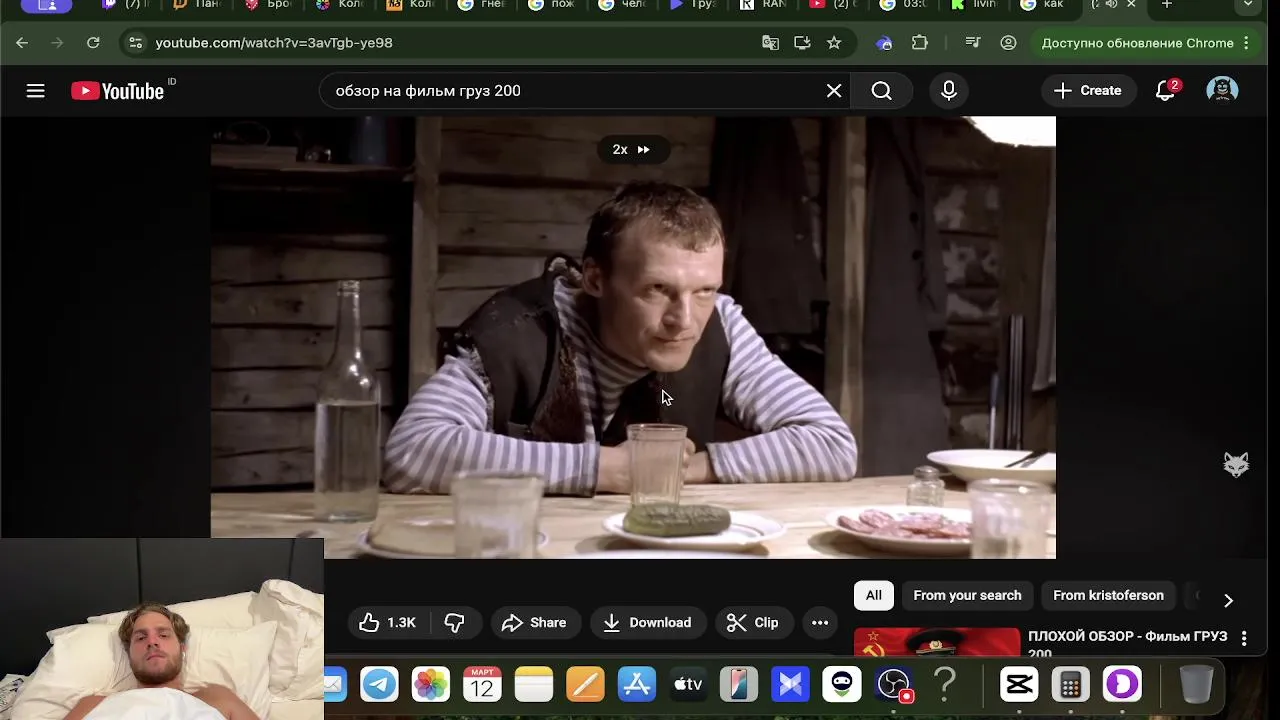Open the Chrome profile icon

point(1008,43)
